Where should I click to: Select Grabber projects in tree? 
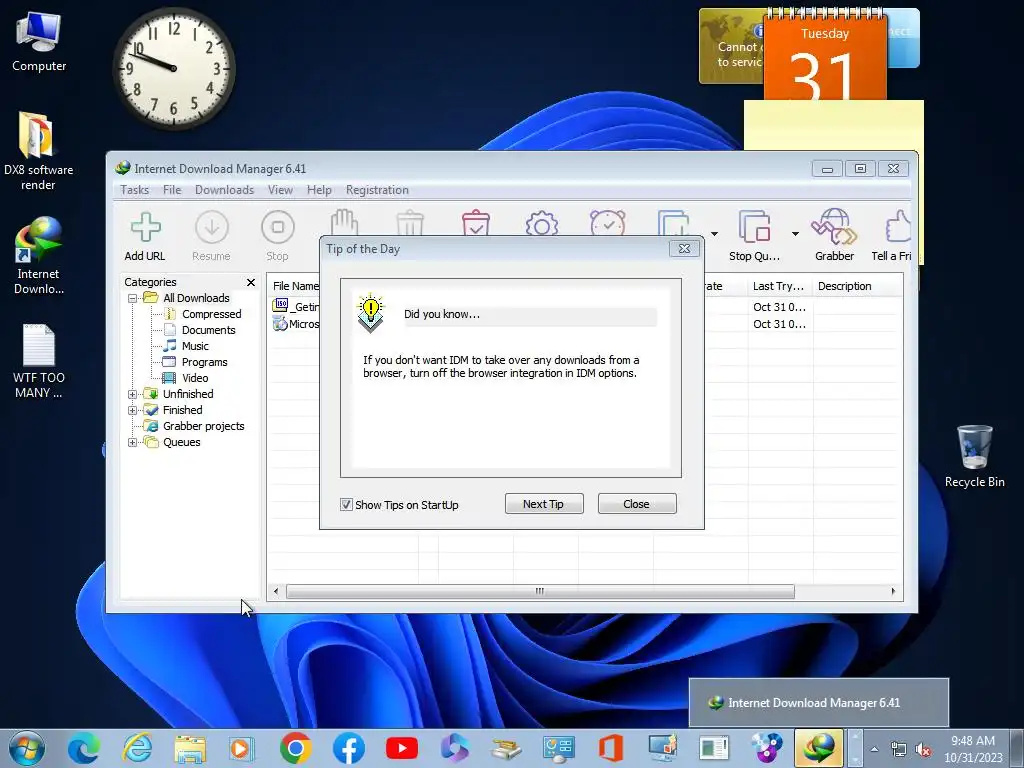pyautogui.click(x=204, y=426)
